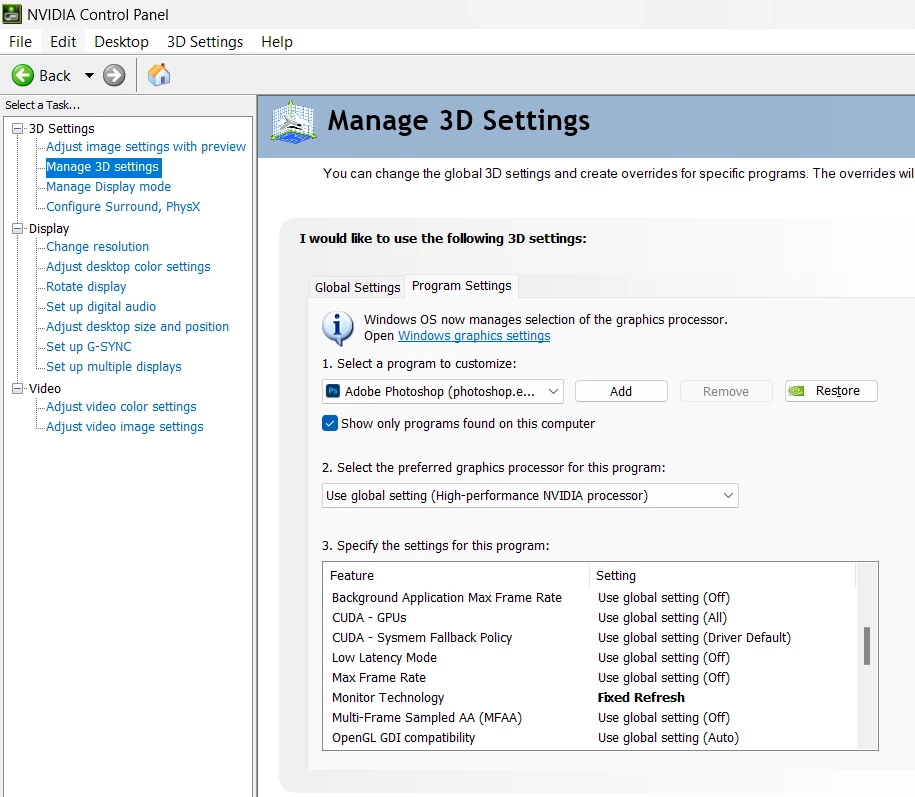Open the preferred graphics processor dropdown
Image resolution: width=915 pixels, height=797 pixels.
(x=530, y=495)
